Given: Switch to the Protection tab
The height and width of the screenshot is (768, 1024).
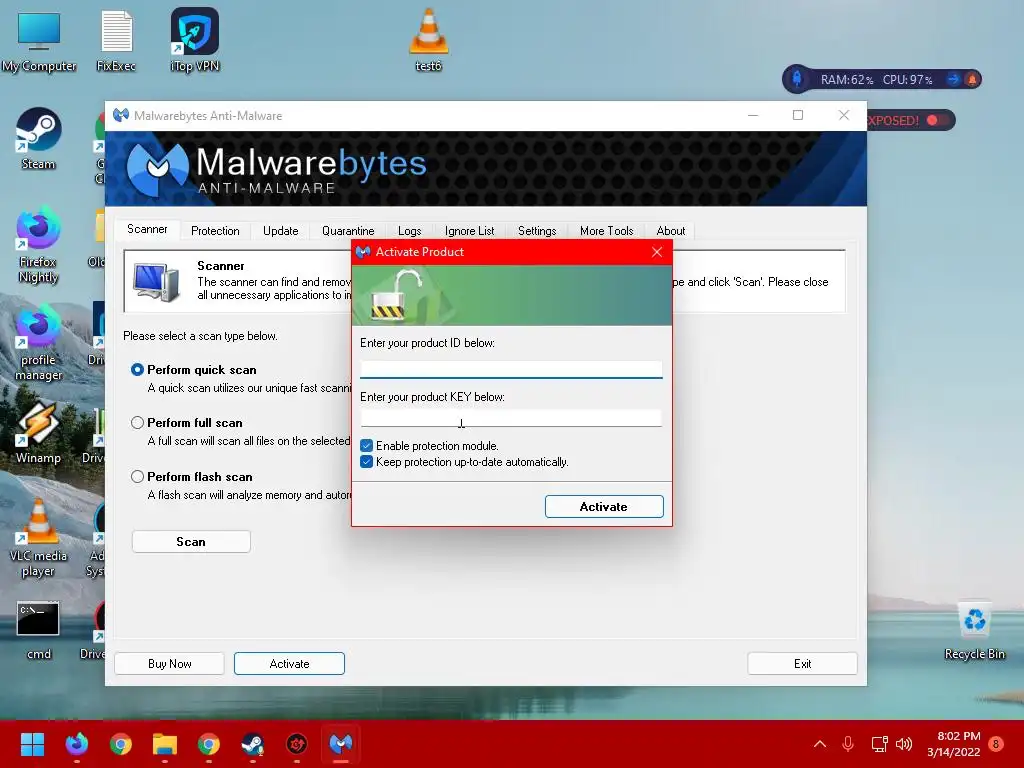Looking at the screenshot, I should [x=215, y=231].
